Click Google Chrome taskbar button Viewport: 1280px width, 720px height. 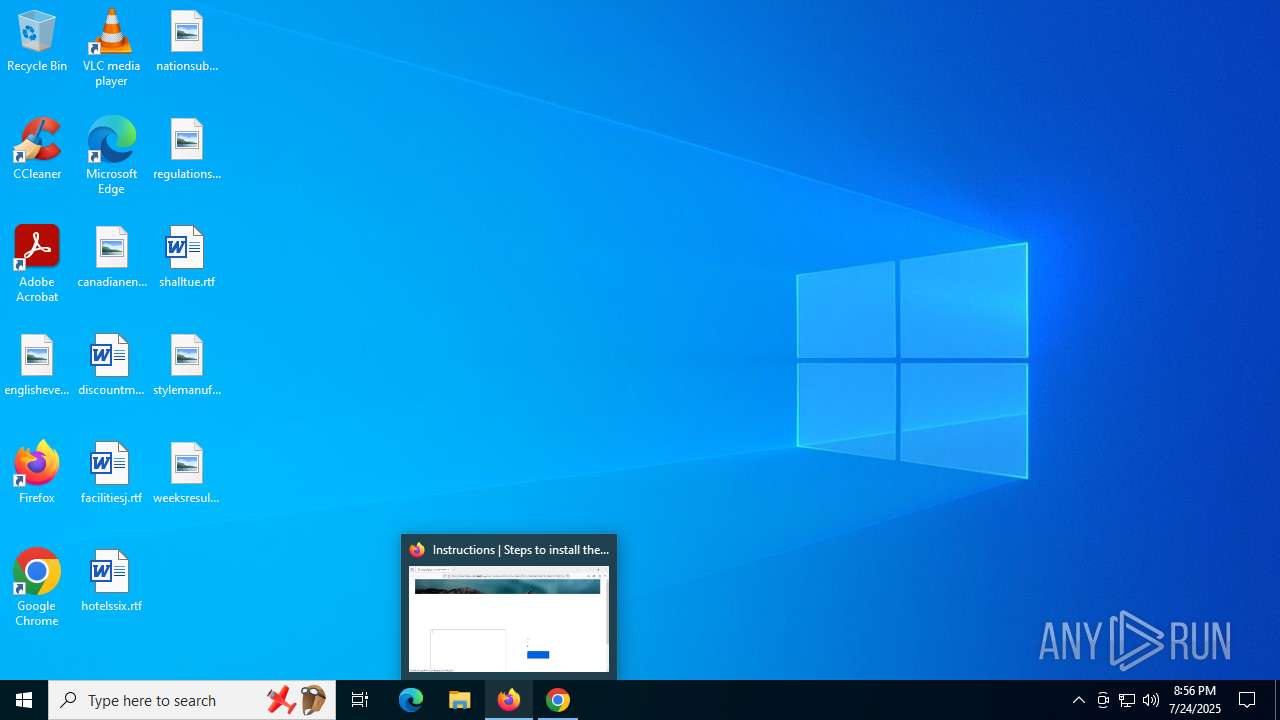coord(558,700)
